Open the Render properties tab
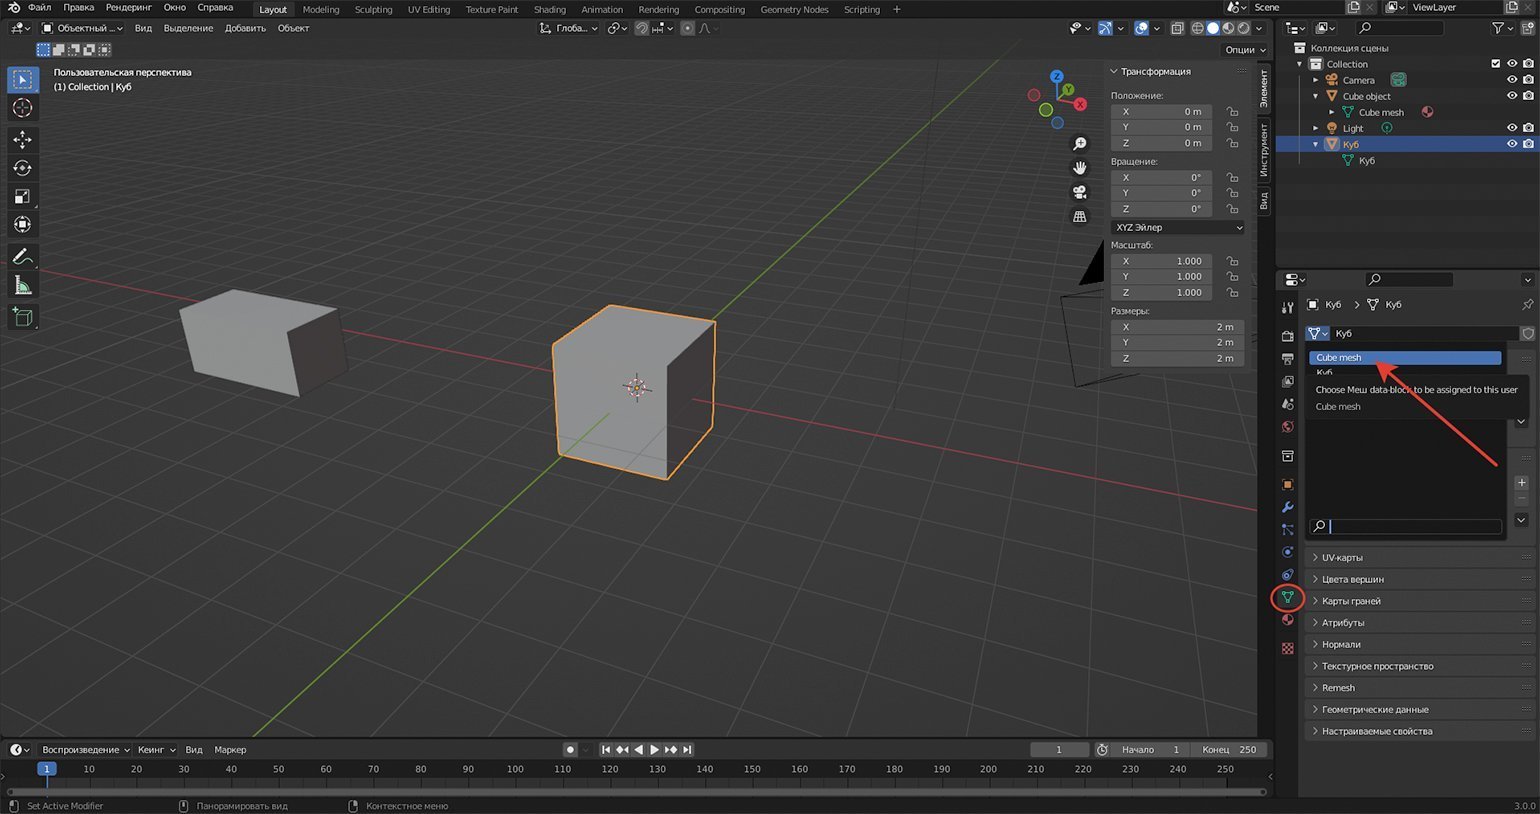The image size is (1540, 814). [x=1288, y=336]
